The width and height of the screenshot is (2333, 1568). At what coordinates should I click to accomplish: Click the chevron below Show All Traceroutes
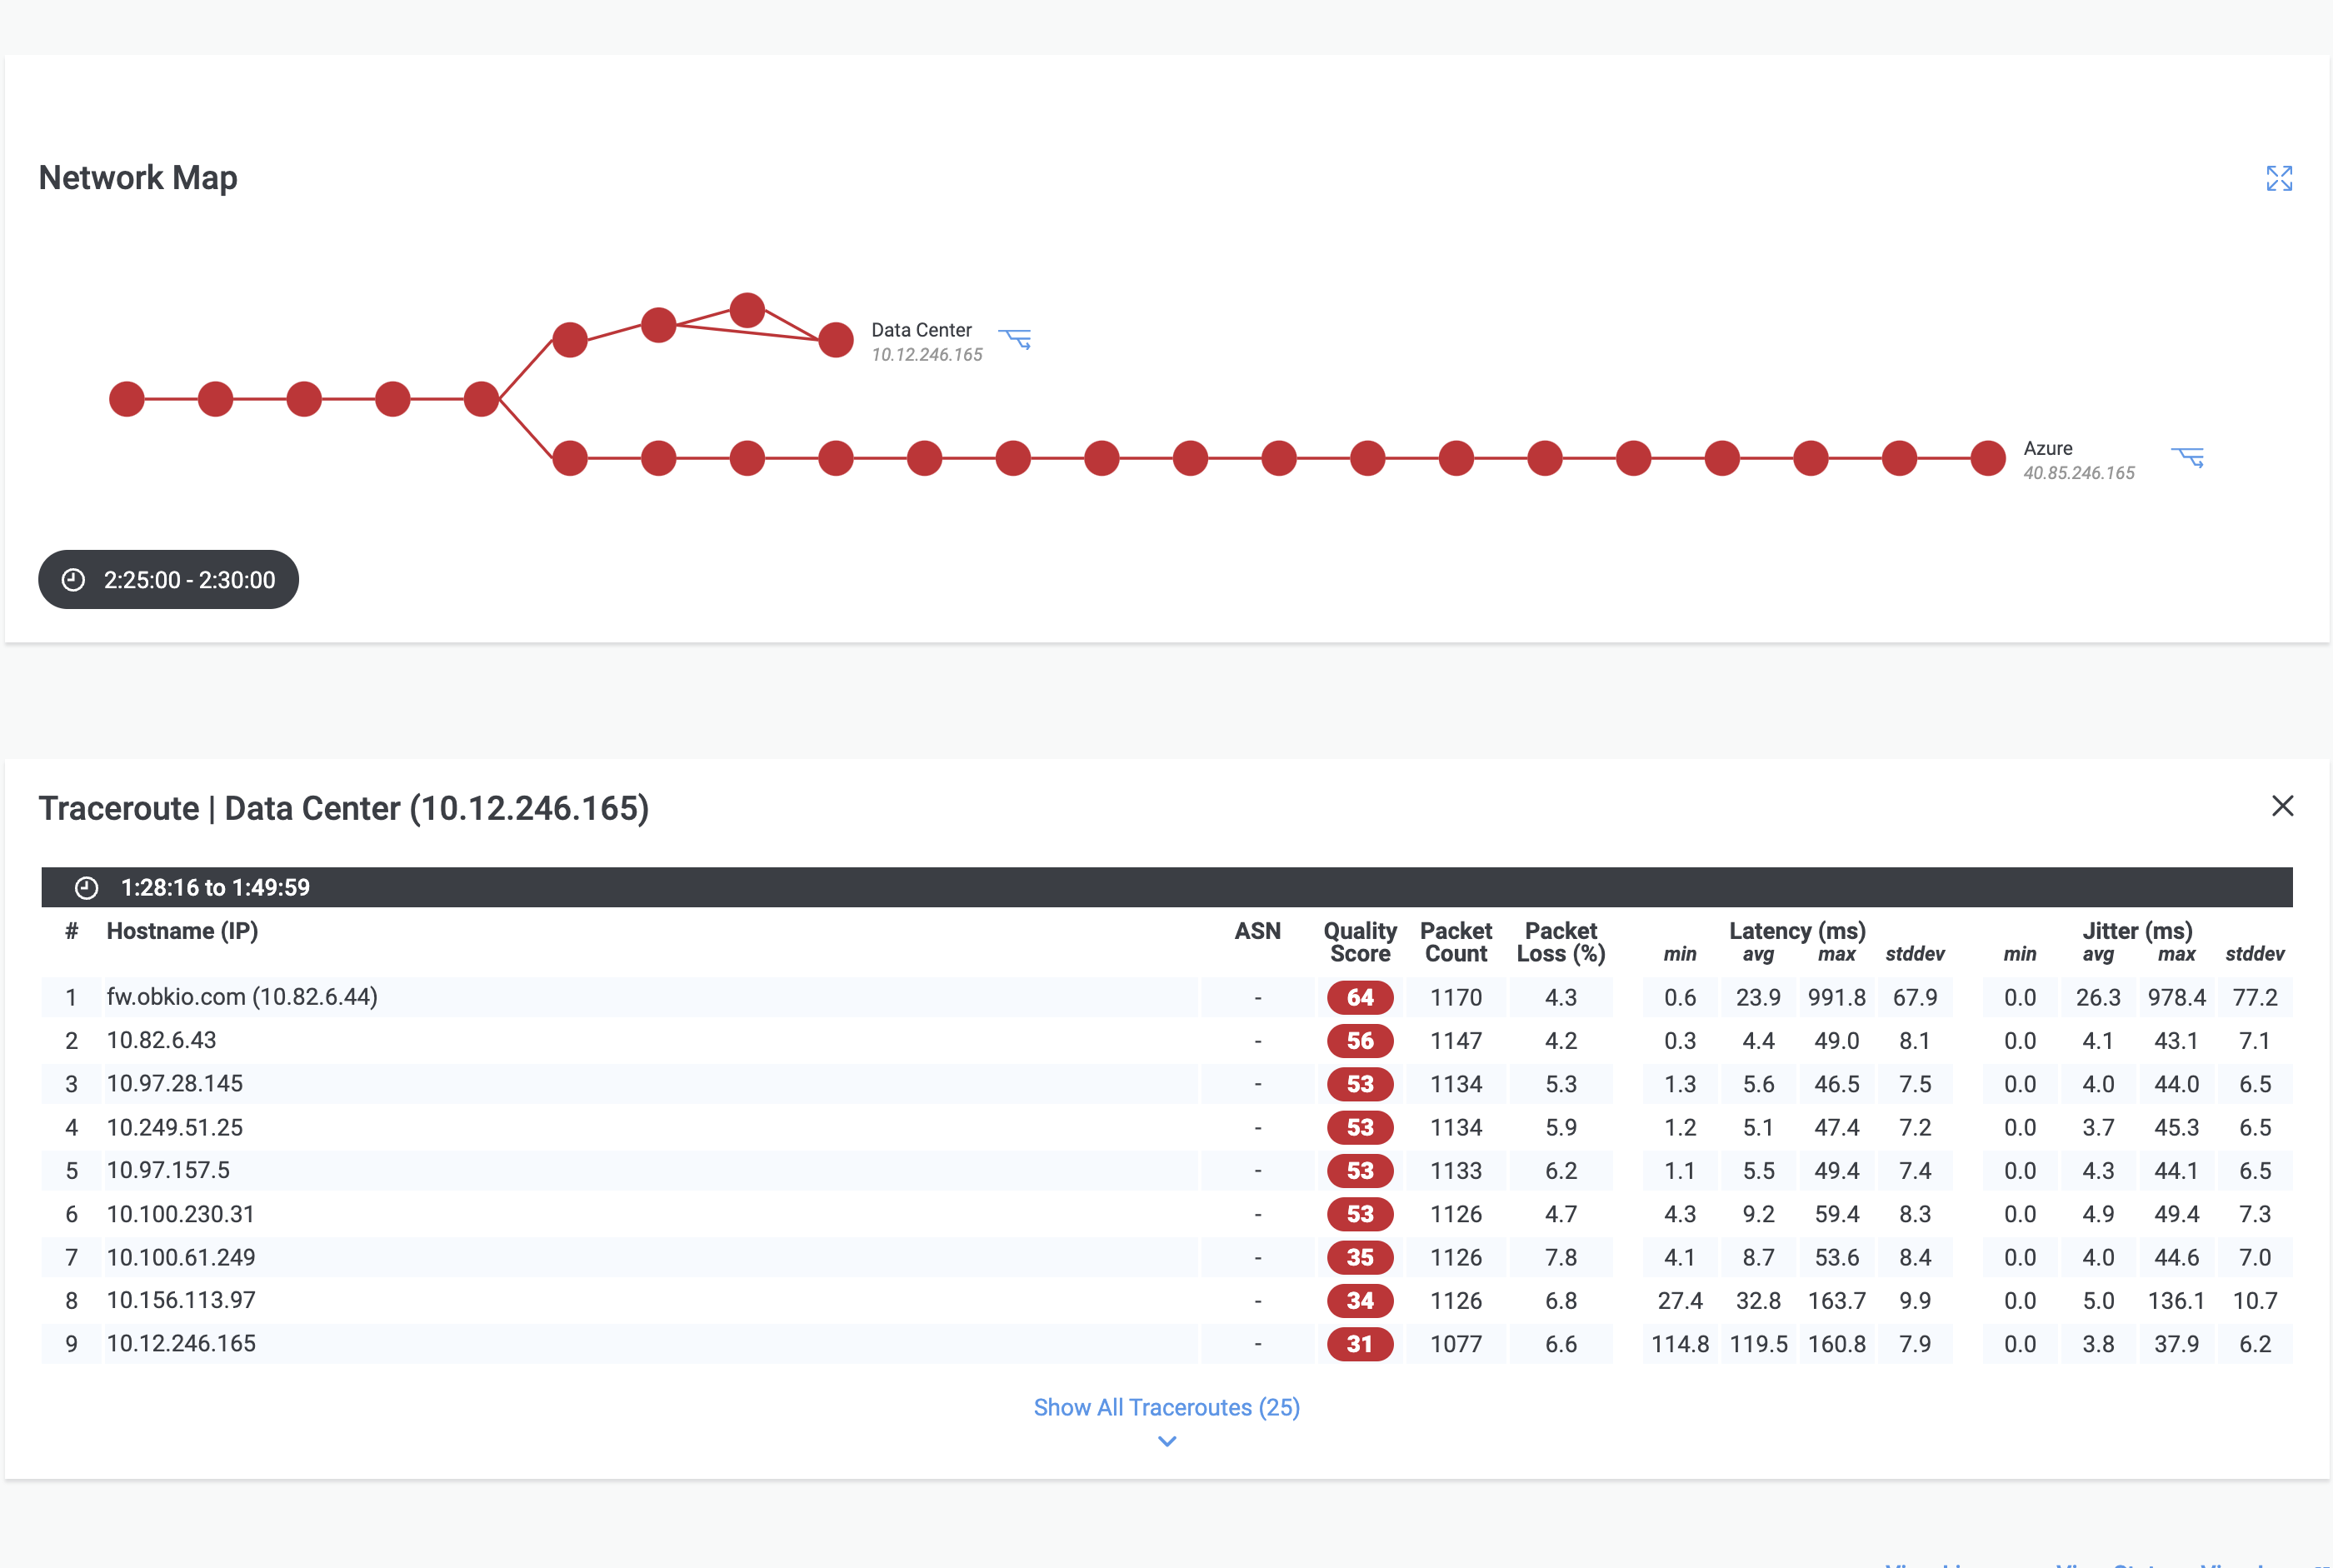pyautogui.click(x=1164, y=1442)
